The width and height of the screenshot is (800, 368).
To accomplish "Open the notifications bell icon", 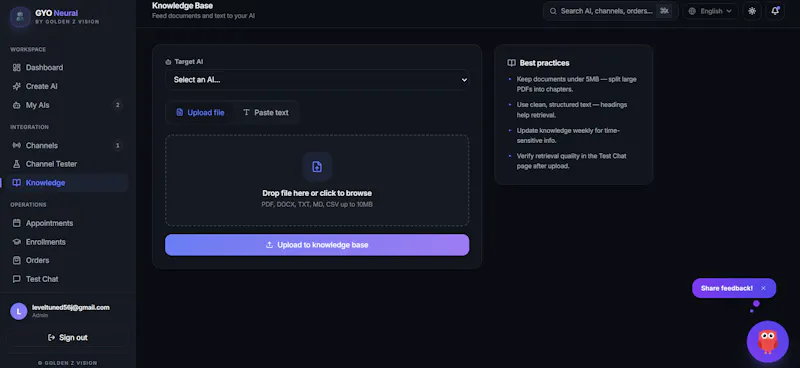I will pos(774,11).
